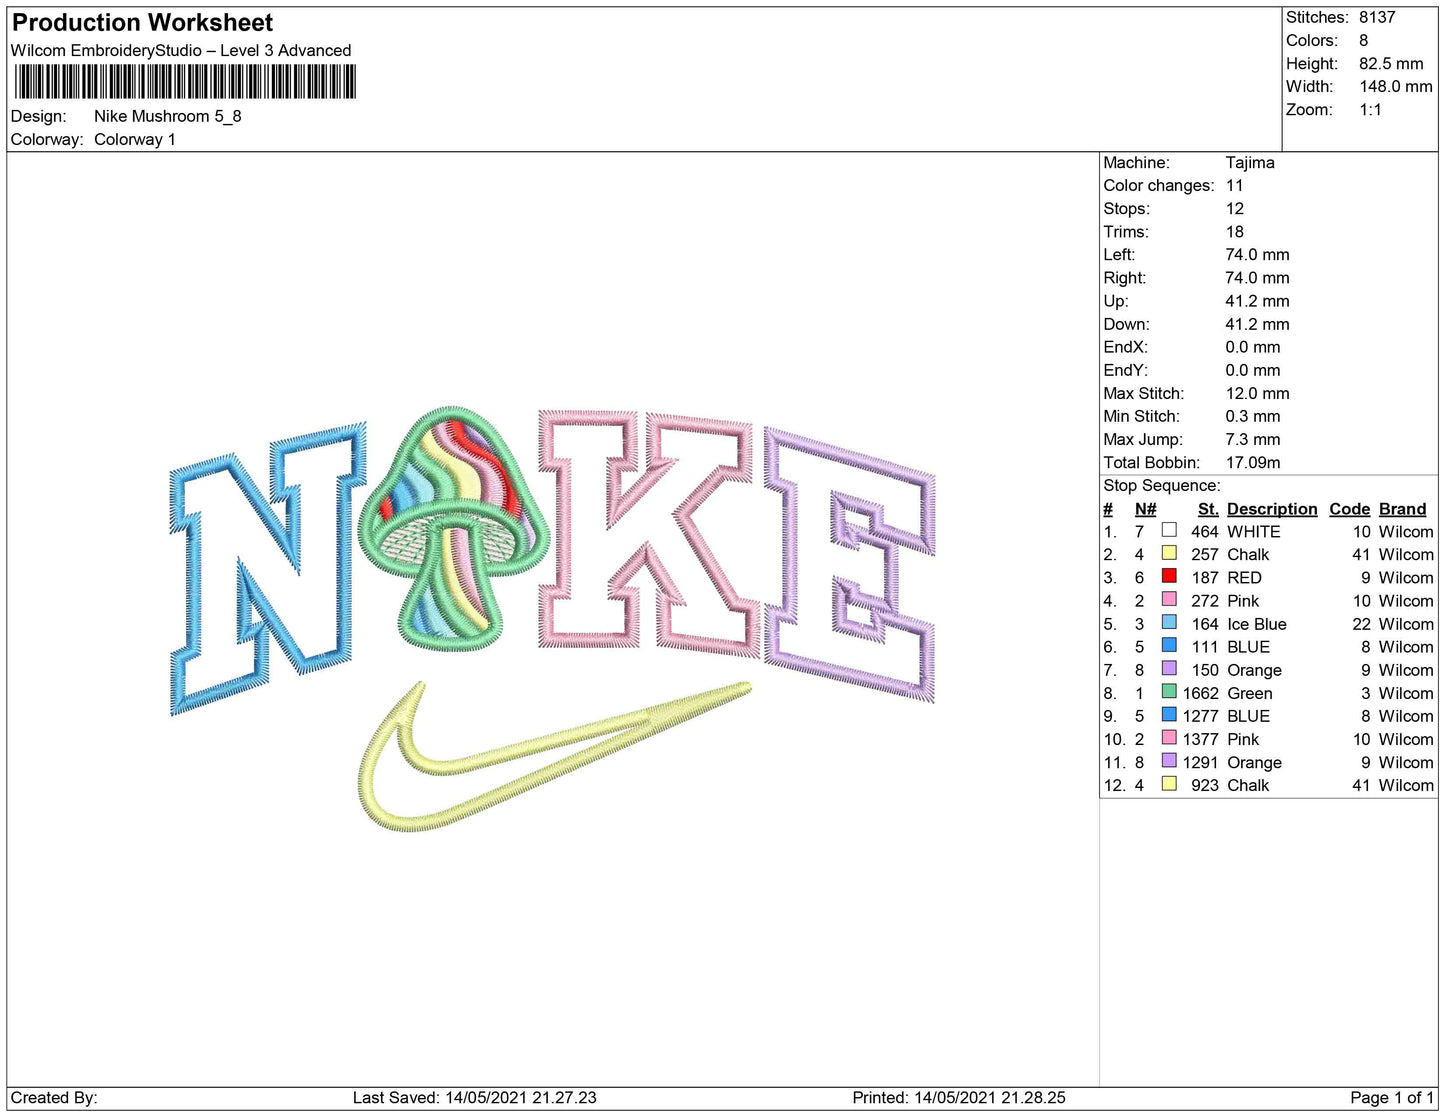Select the Green color swatch
Viewport: 1445px width, 1112px height.
point(1169,691)
